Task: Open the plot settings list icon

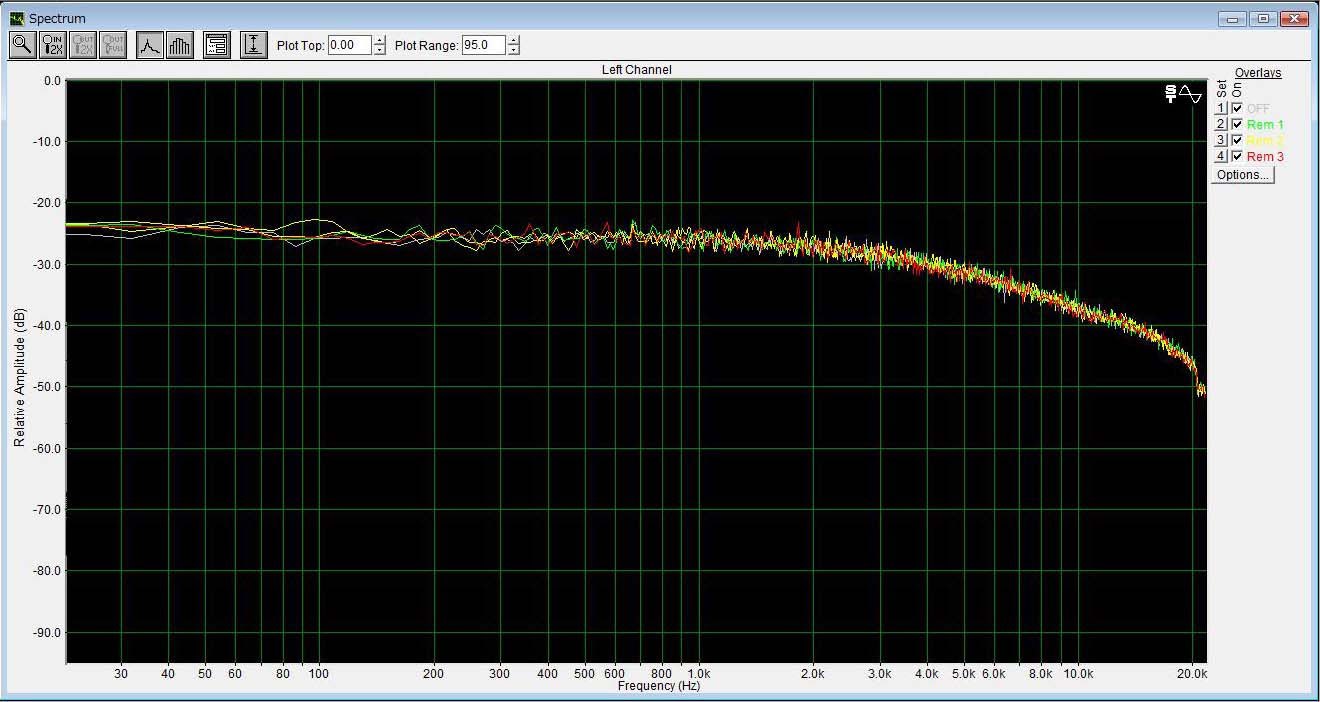Action: [216, 45]
